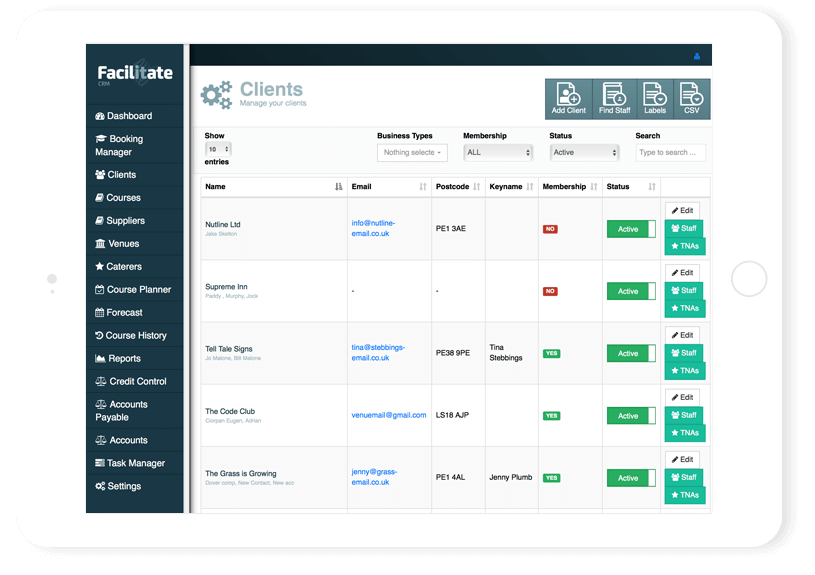The width and height of the screenshot is (815, 575).
Task: Toggle Active status for Supreme Inn
Action: 630,291
